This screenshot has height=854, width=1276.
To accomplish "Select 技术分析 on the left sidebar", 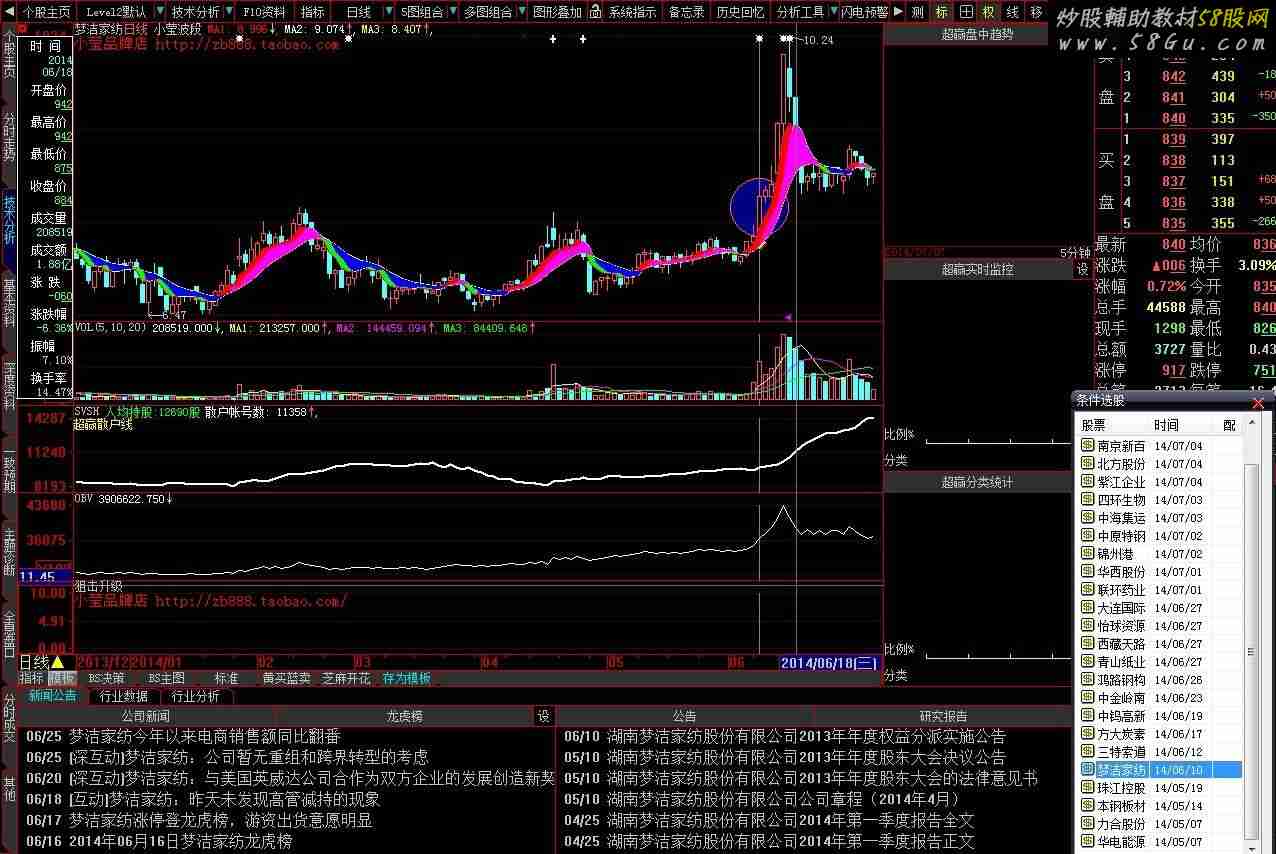I will click(x=9, y=220).
